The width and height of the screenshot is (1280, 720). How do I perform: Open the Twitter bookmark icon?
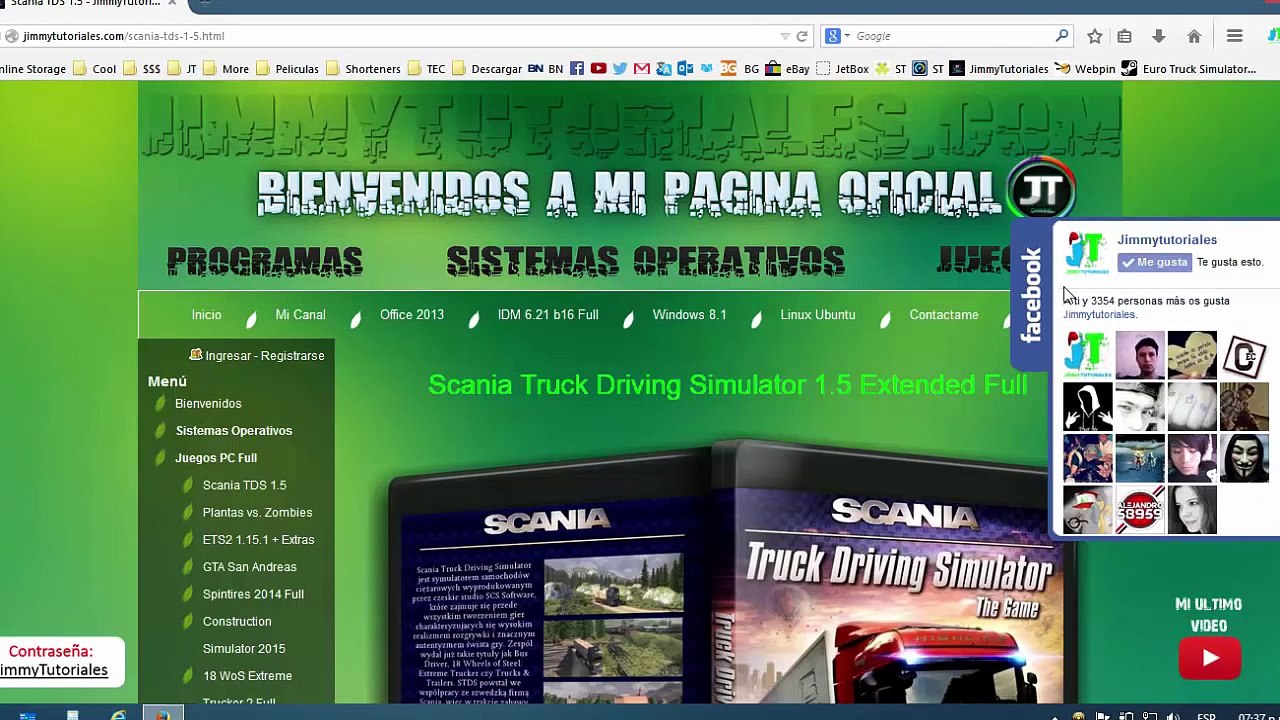(620, 68)
